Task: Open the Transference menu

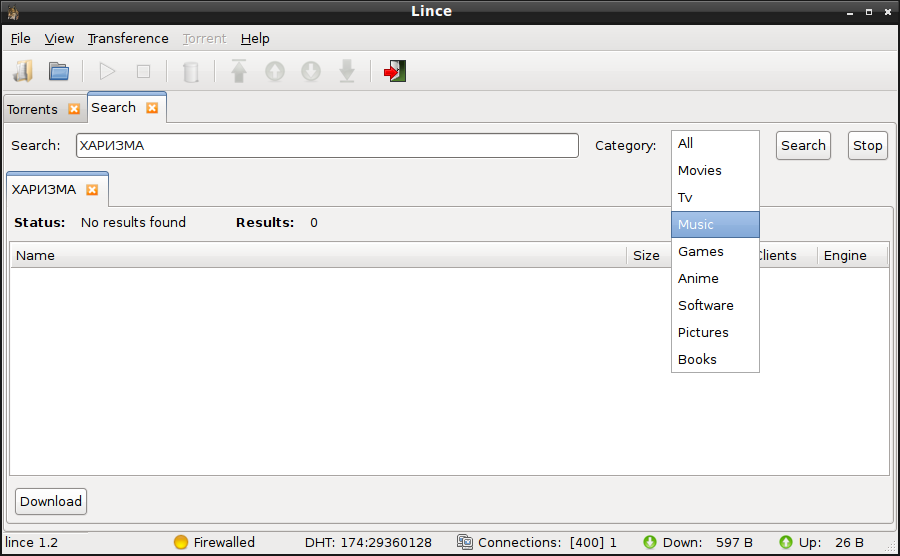Action: coord(128,38)
